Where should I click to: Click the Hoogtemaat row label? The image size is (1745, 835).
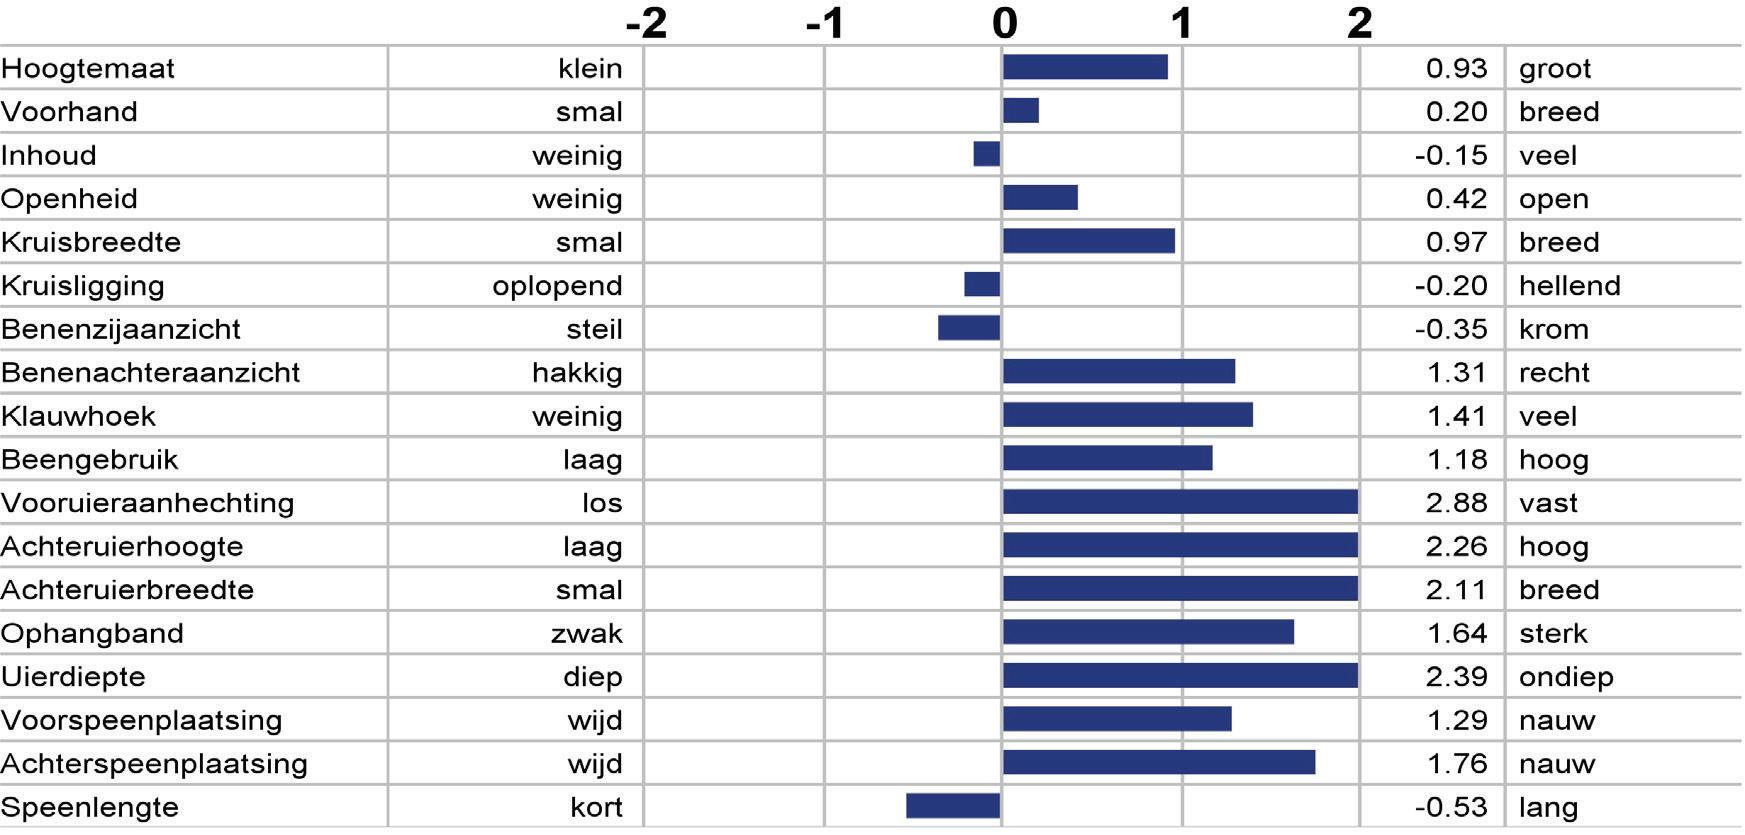(88, 68)
